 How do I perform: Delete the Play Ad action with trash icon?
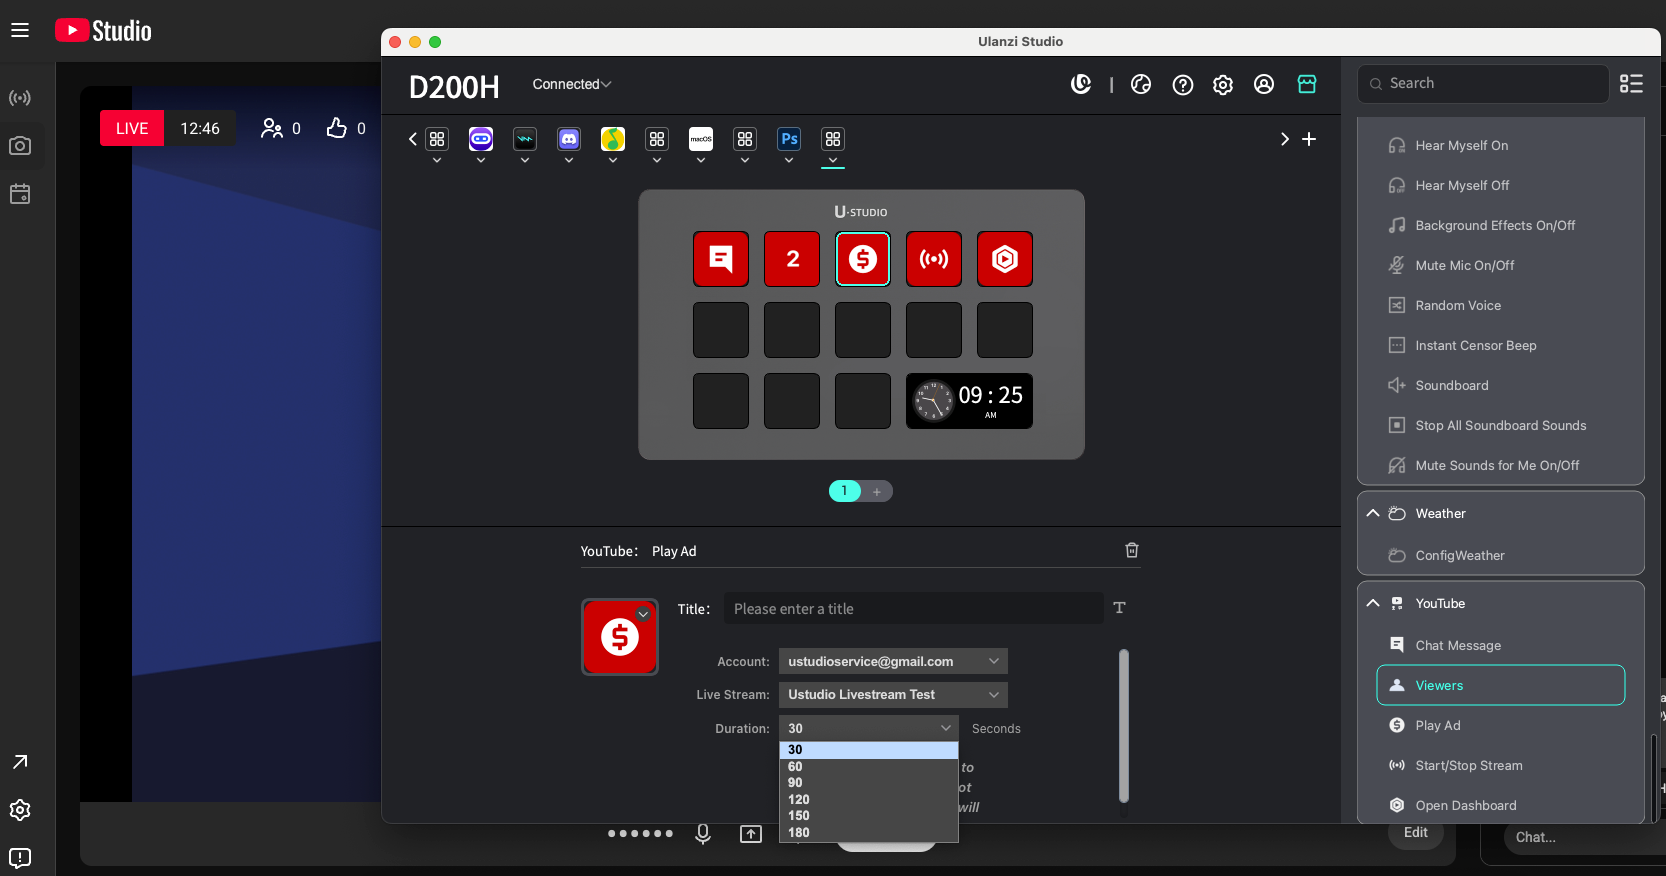(x=1131, y=550)
